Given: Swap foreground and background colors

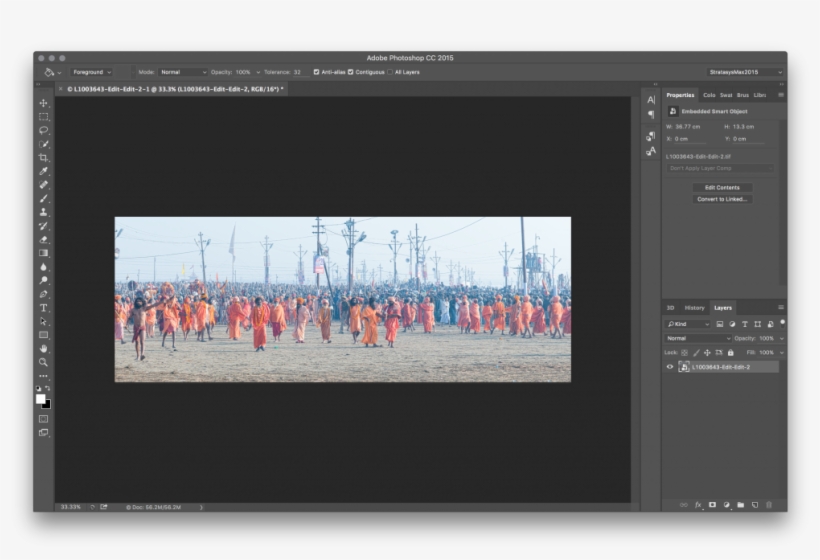Looking at the screenshot, I should pos(48,388).
